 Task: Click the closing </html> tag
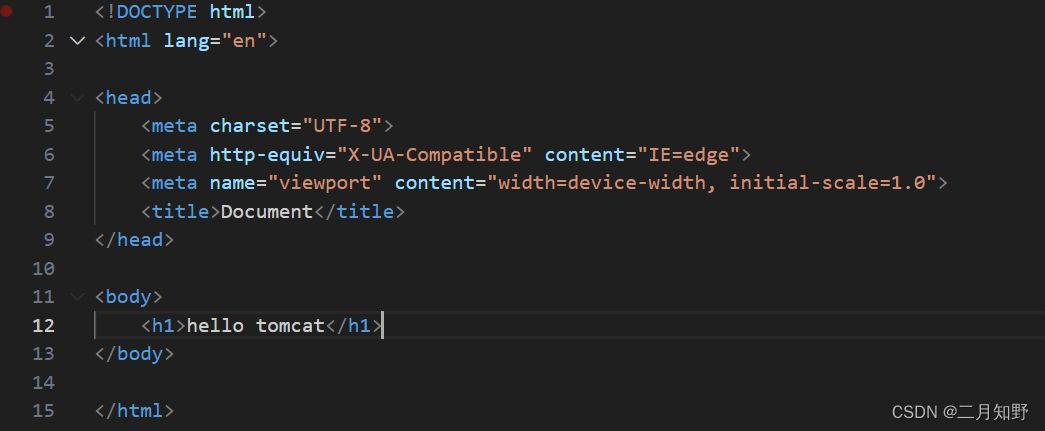click(134, 410)
